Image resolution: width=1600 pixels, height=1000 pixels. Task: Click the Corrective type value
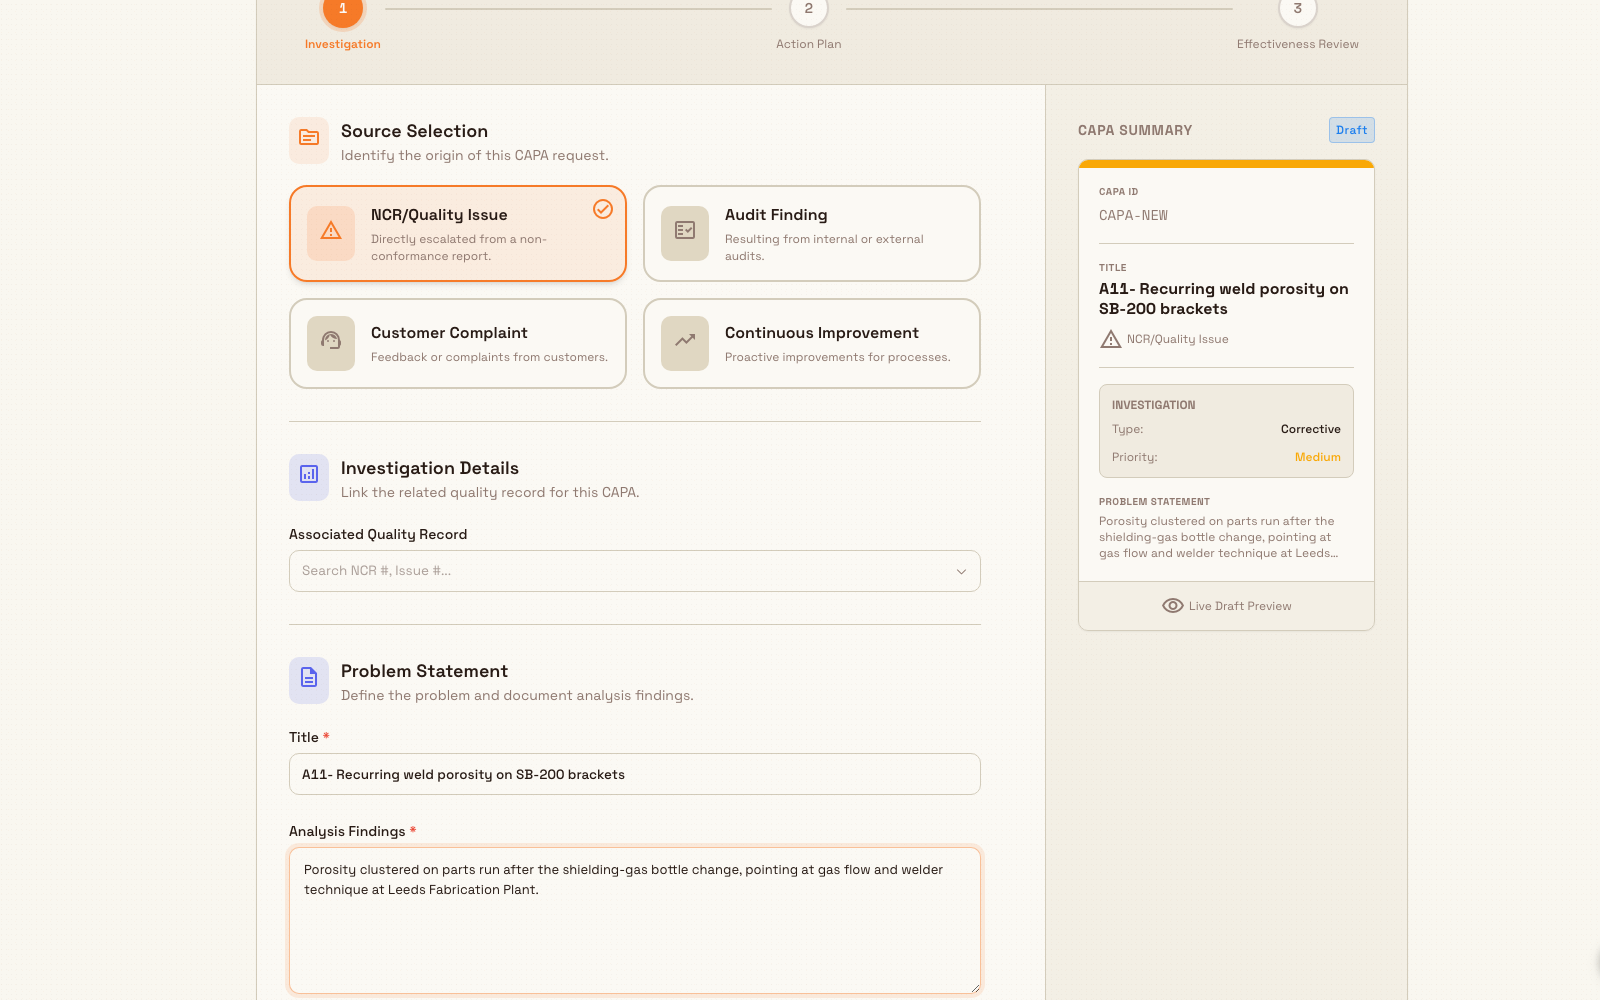click(x=1311, y=429)
